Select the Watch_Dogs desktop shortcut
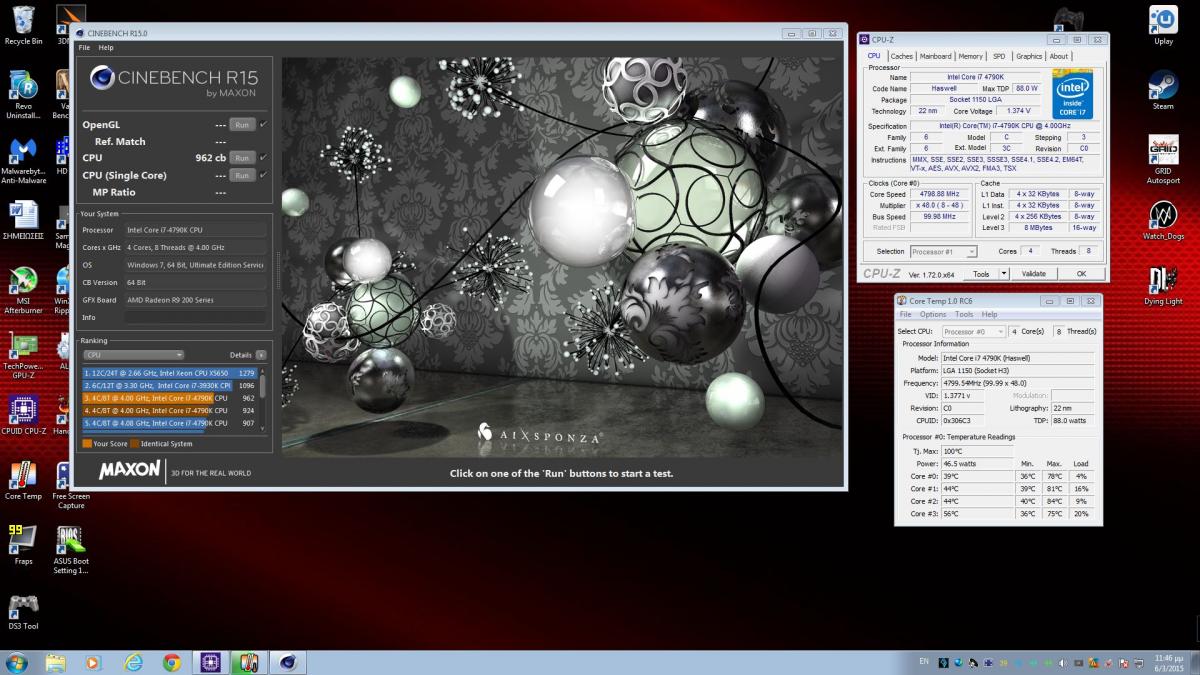The image size is (1200, 675). coord(1163,222)
